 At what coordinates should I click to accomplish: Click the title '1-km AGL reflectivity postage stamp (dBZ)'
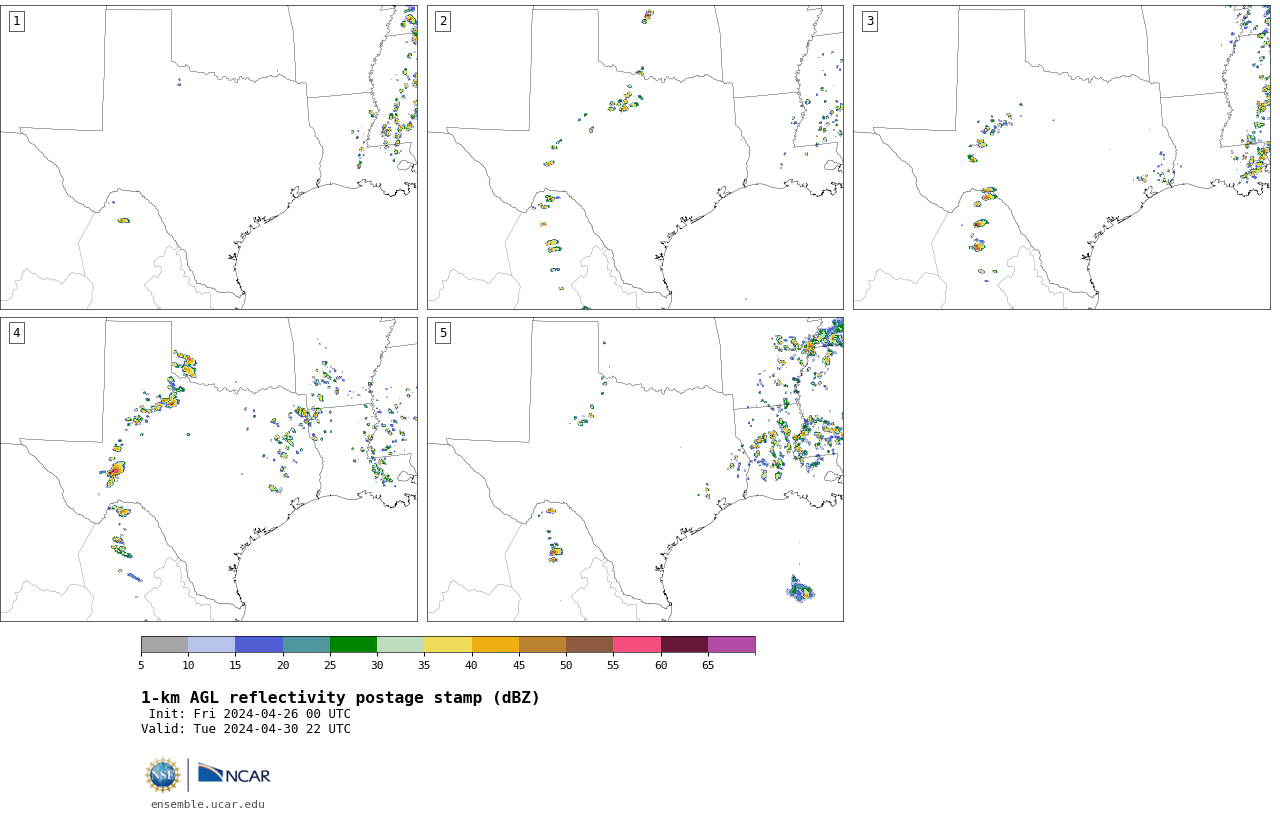(340, 698)
